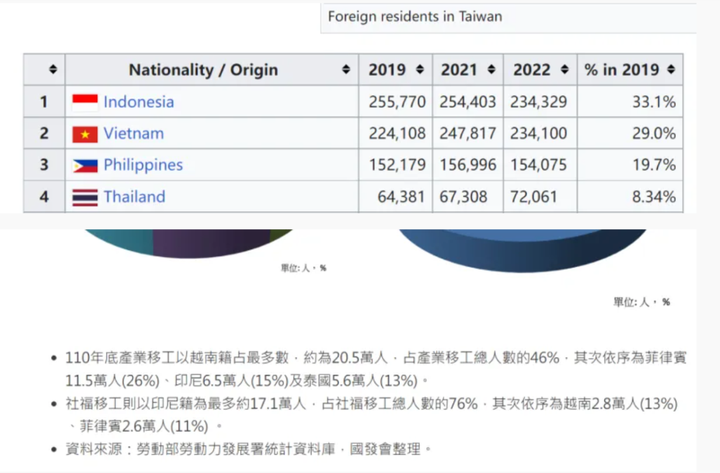Sort table by the 2019 column
Image resolution: width=720 pixels, height=473 pixels.
[420, 69]
